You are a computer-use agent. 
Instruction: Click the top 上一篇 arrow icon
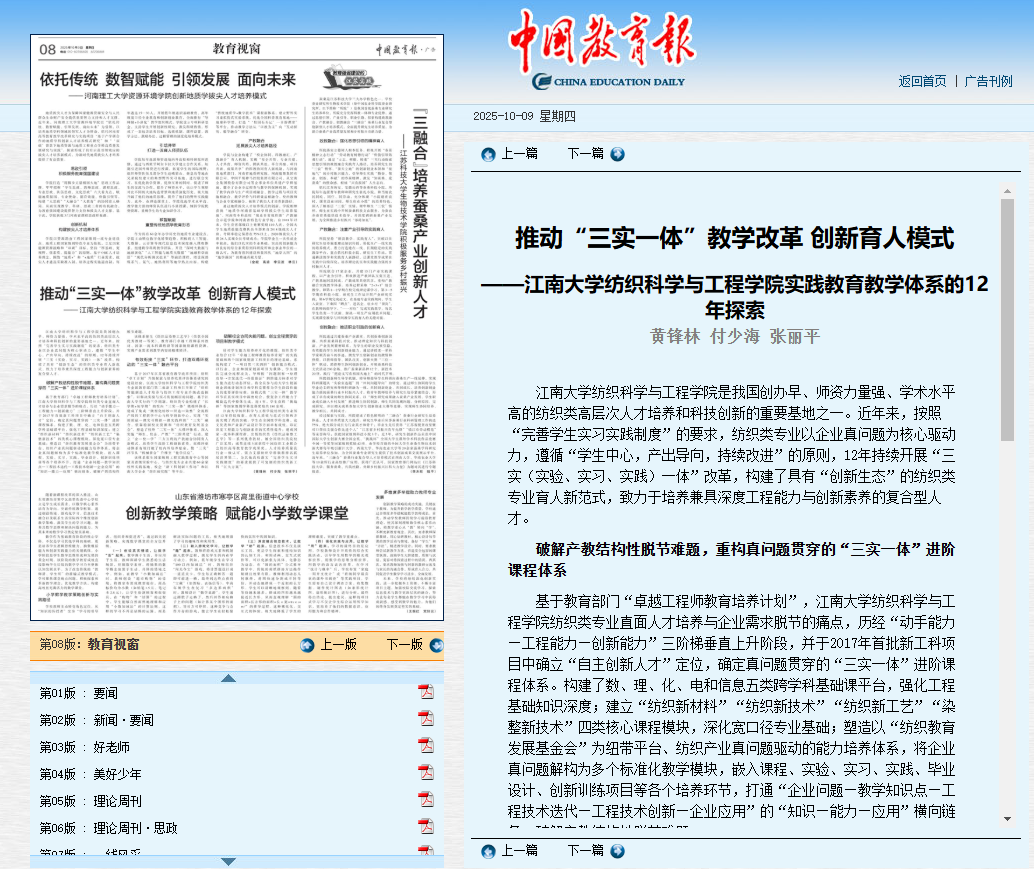point(488,154)
